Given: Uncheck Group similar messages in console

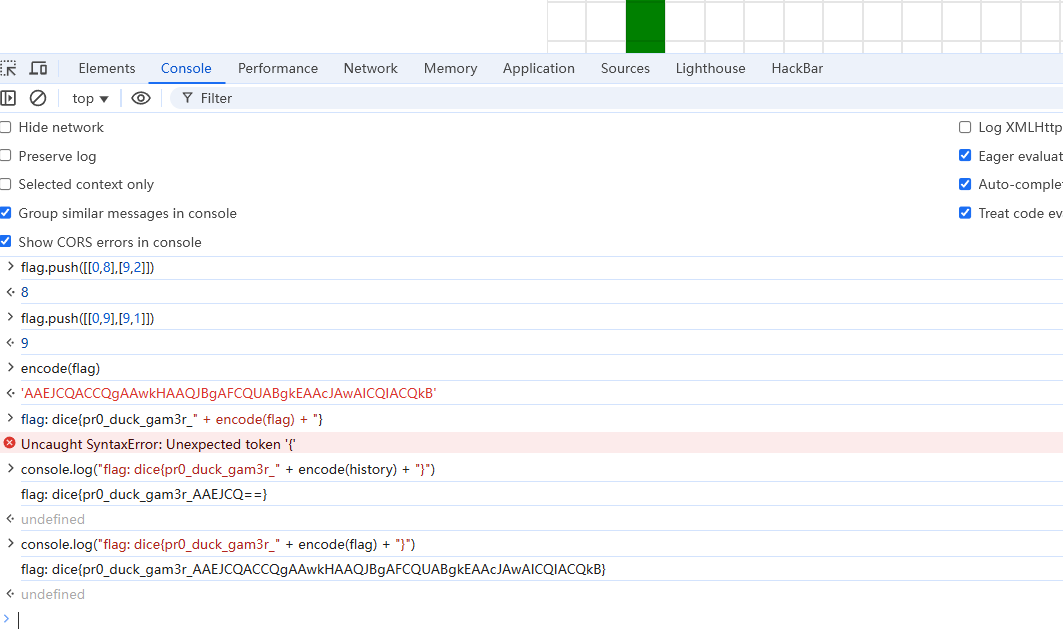Looking at the screenshot, I should tap(6, 213).
